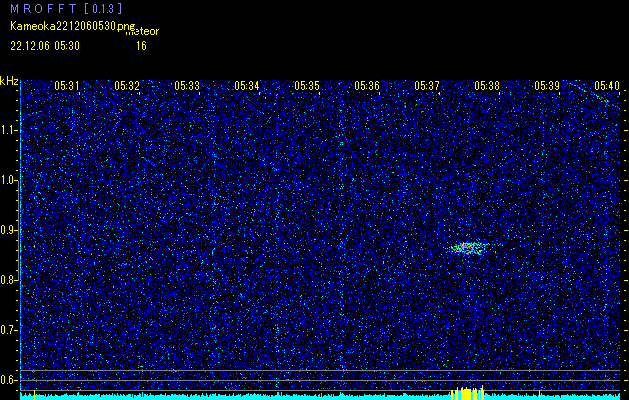
Task: Click the 05:32 time axis label
Action: pos(126,85)
